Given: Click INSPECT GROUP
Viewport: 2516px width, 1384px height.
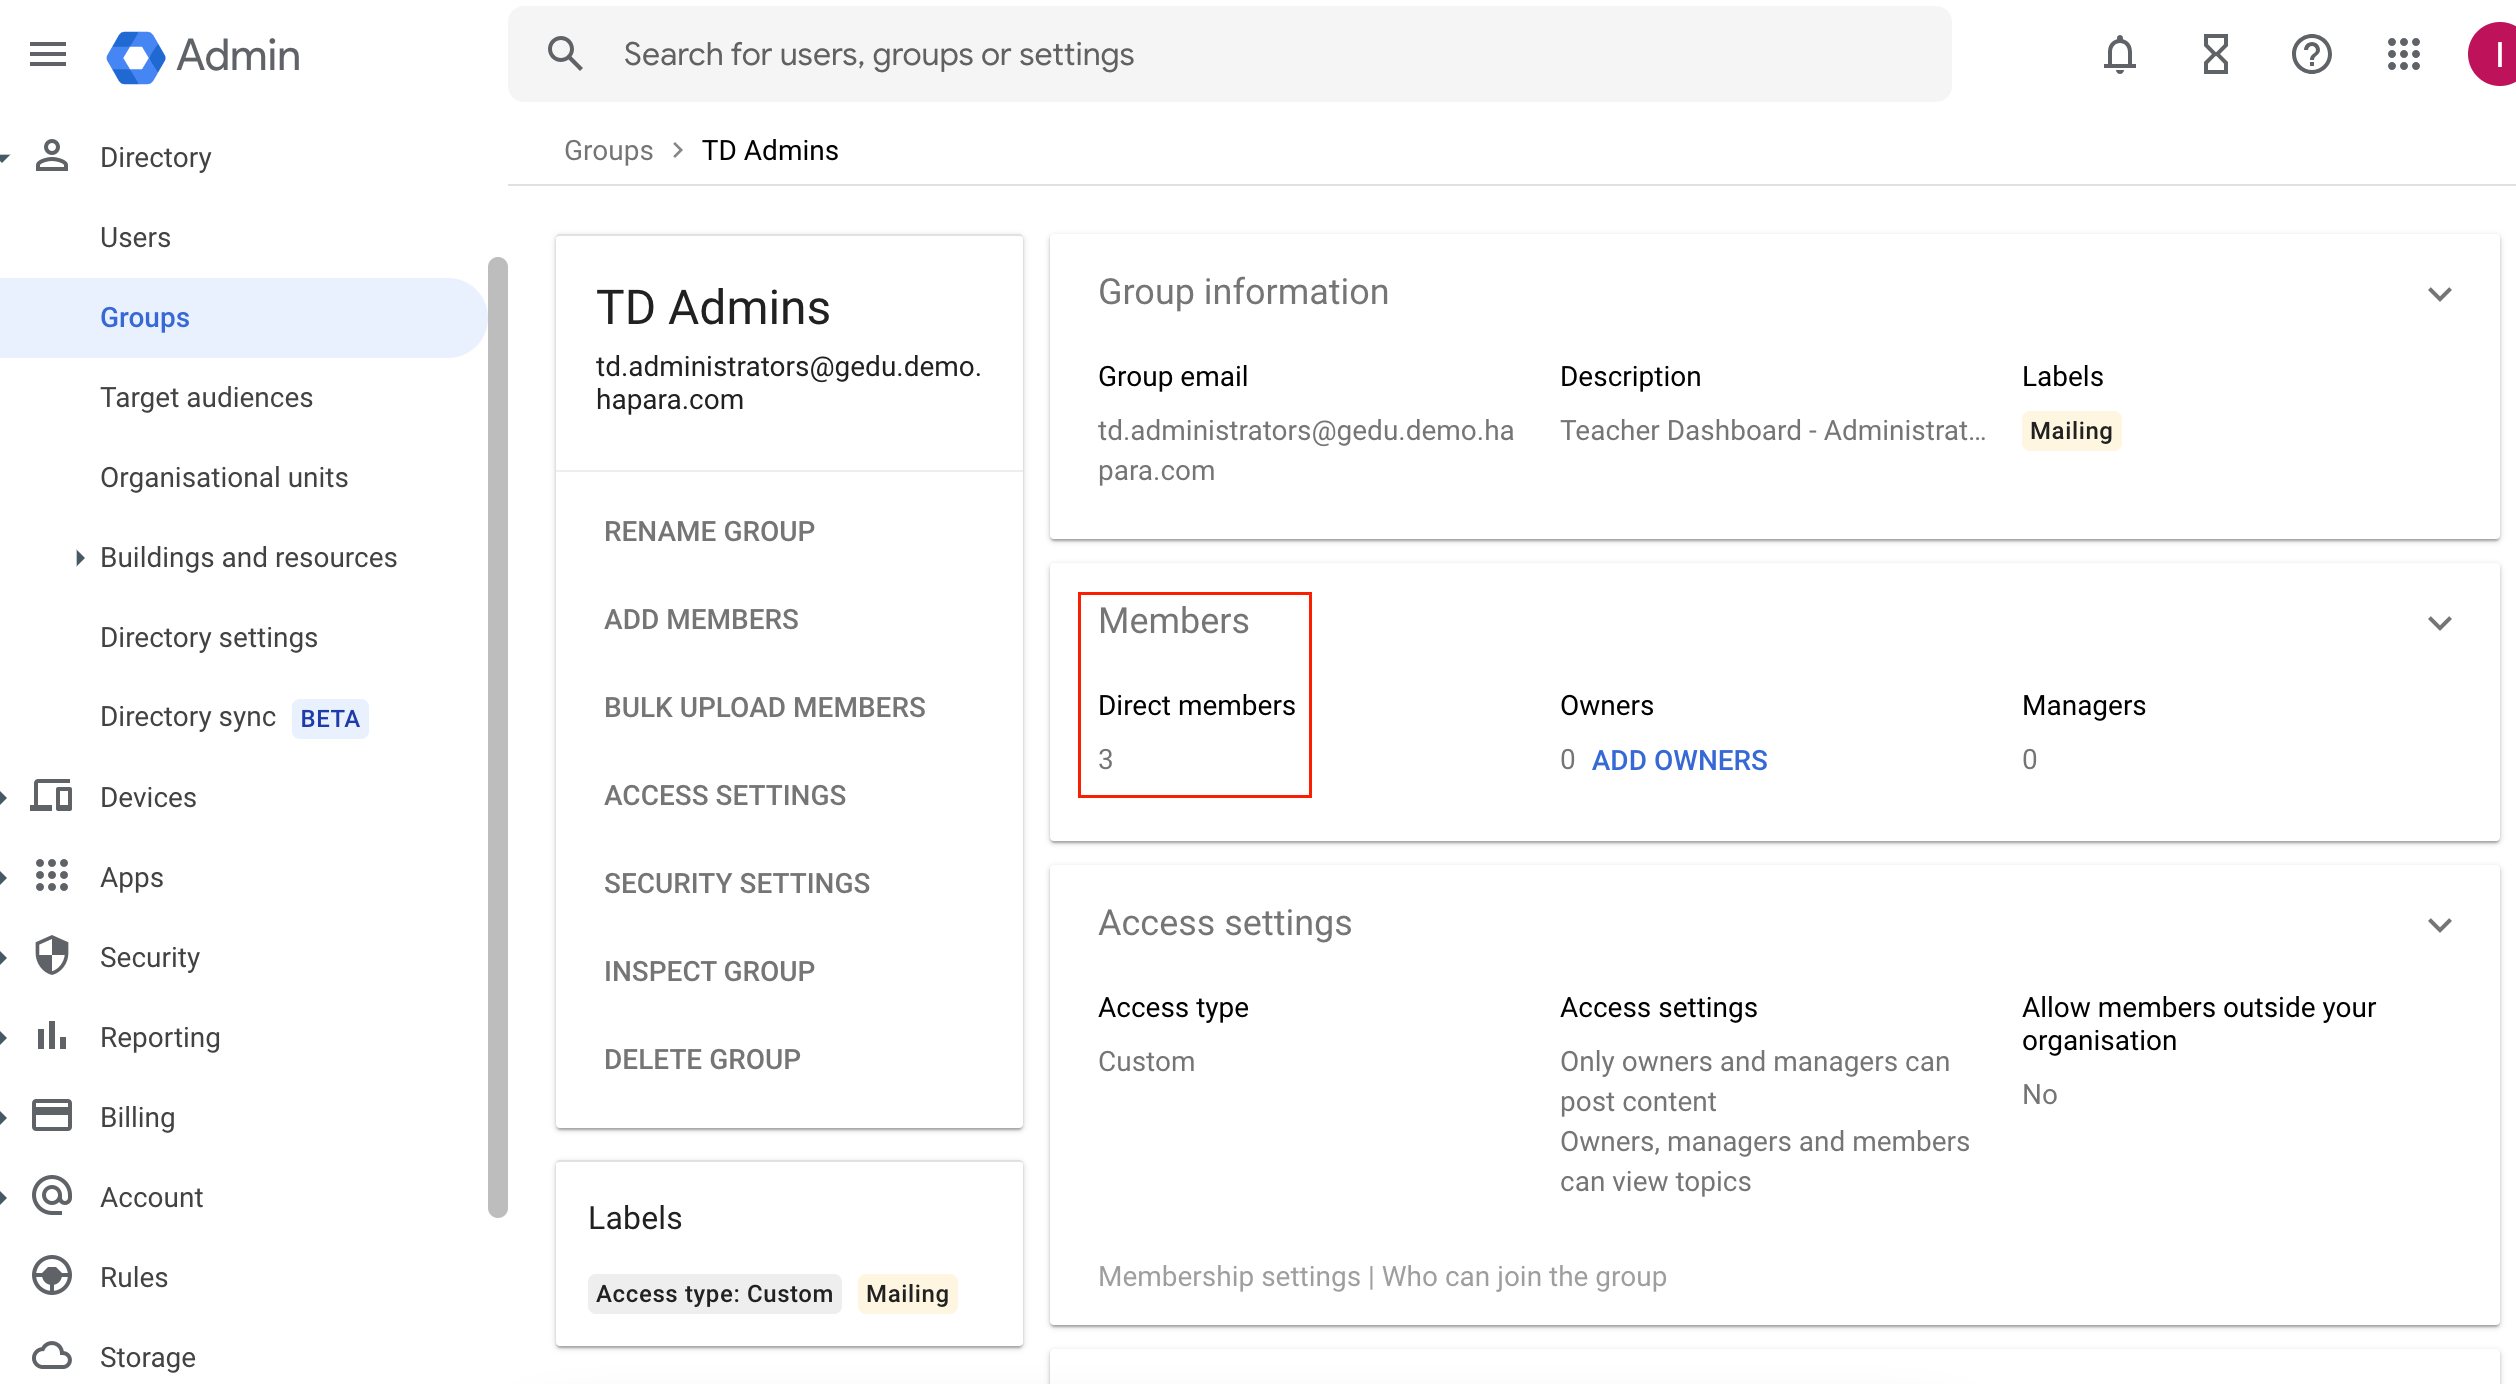Looking at the screenshot, I should click(709, 971).
